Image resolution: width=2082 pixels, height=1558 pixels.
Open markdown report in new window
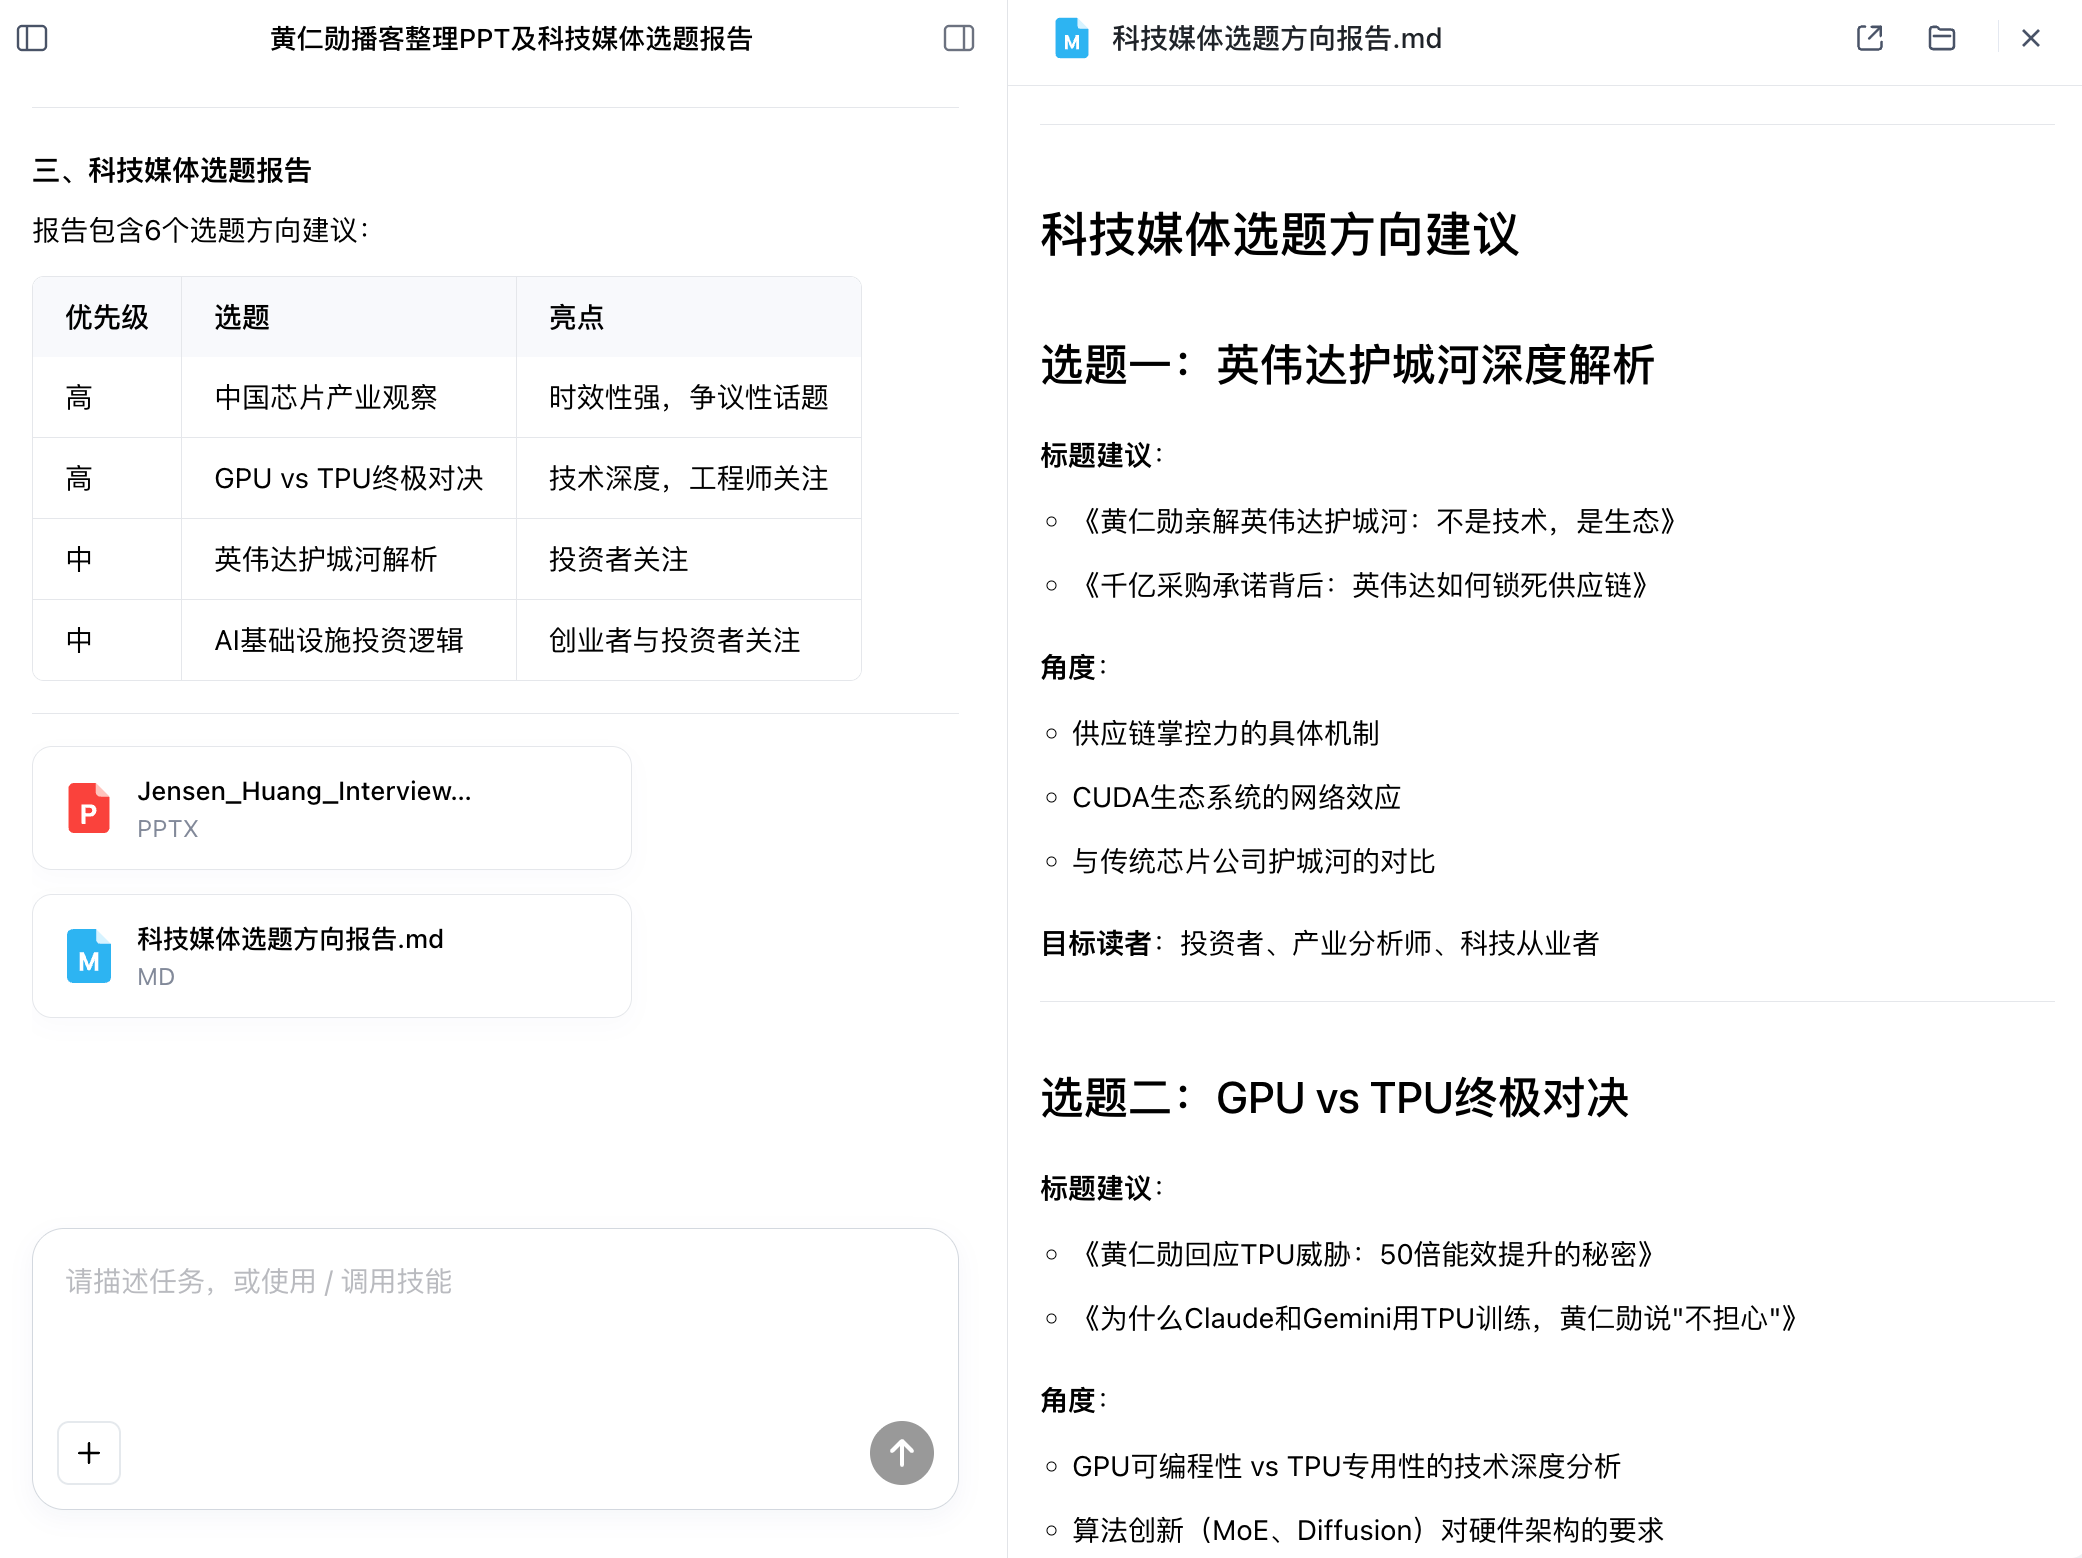click(1869, 38)
